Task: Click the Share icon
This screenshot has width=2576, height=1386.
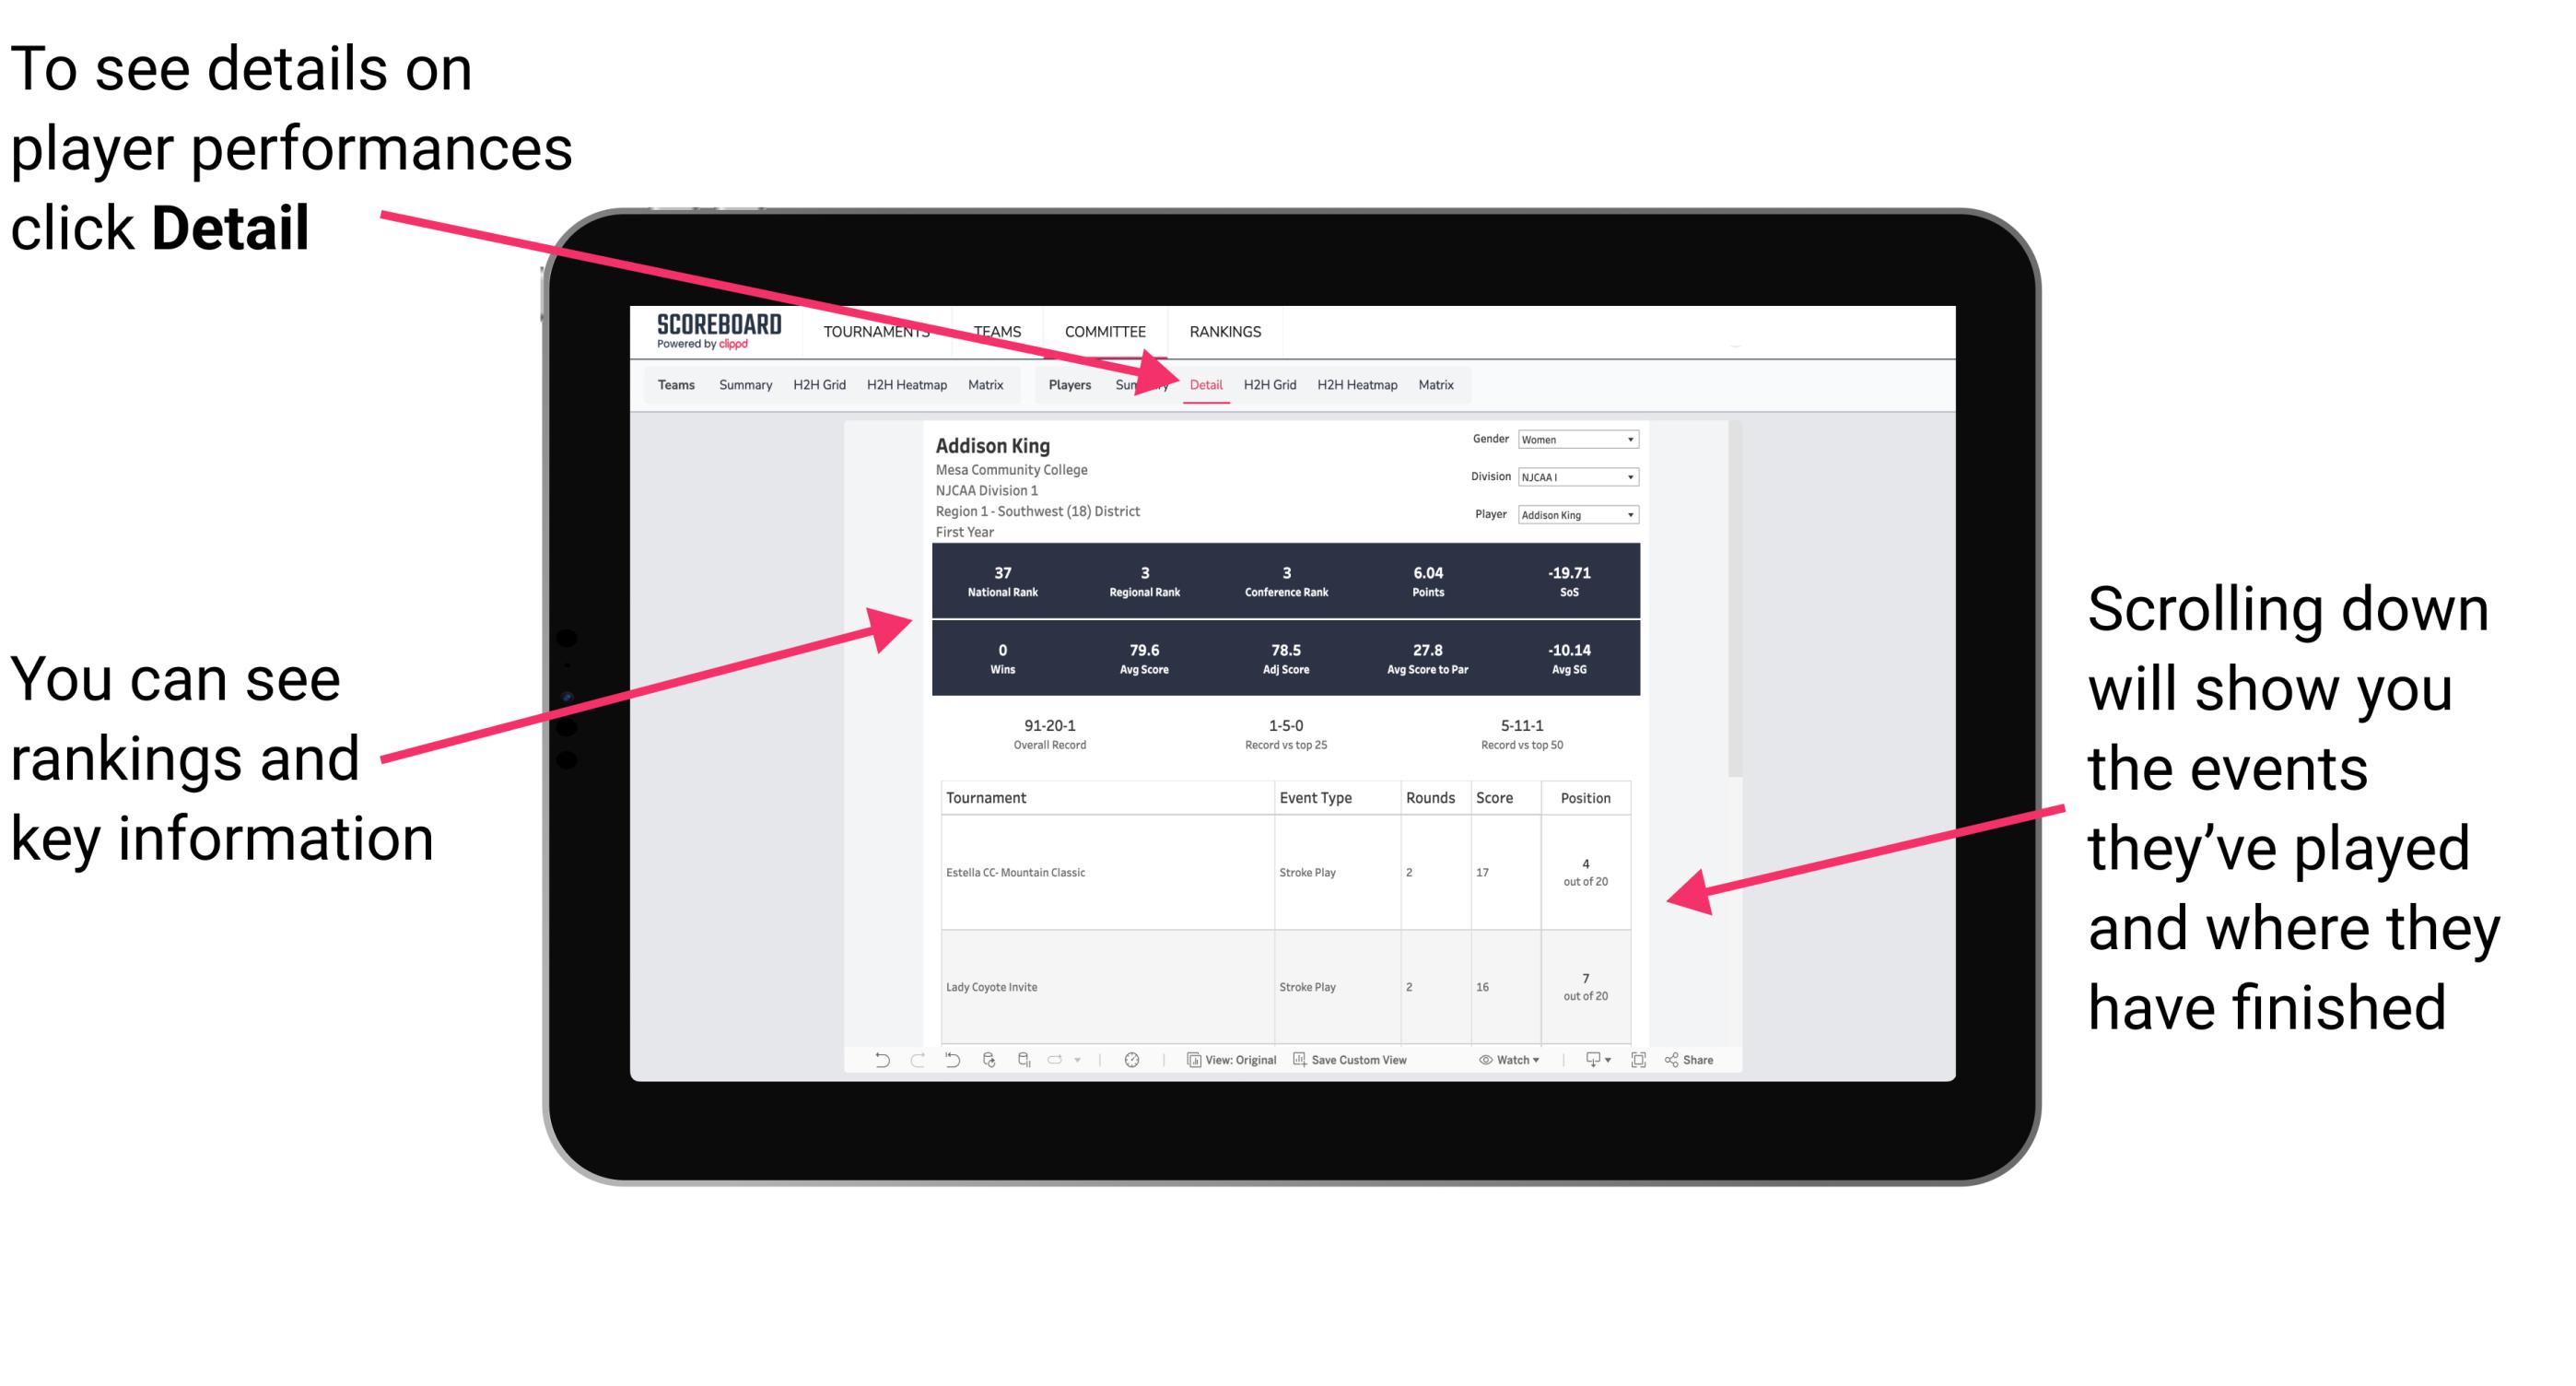Action: pos(1685,1060)
